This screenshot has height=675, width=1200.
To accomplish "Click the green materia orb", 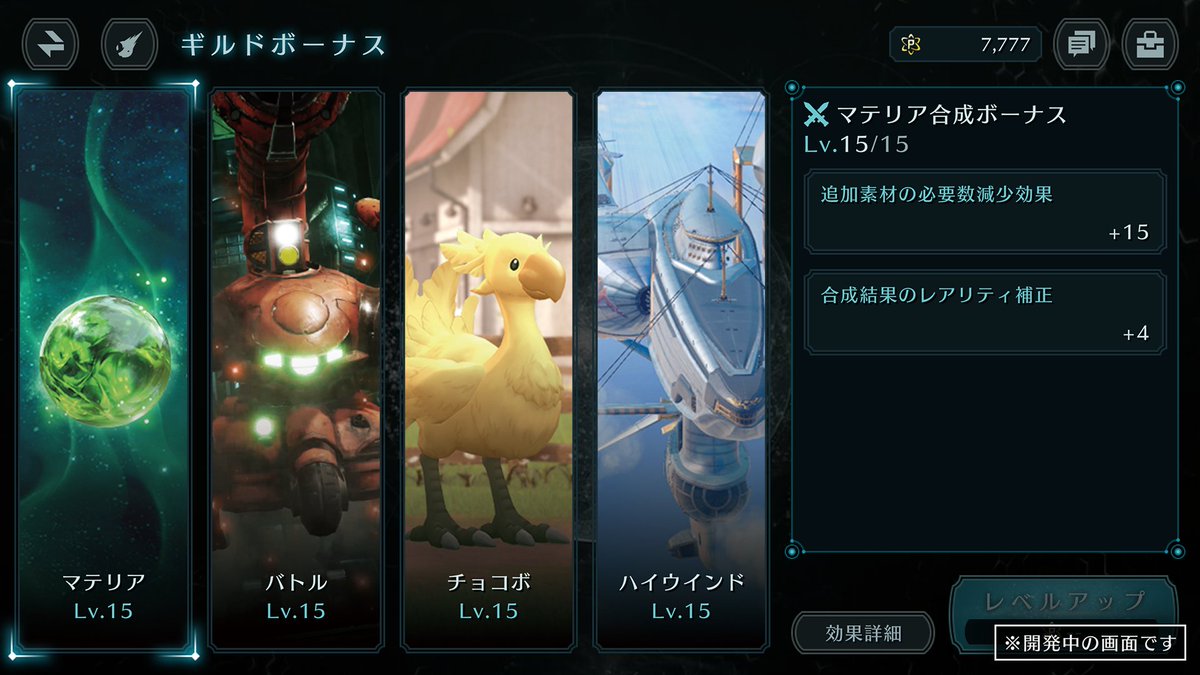I will 105,360.
